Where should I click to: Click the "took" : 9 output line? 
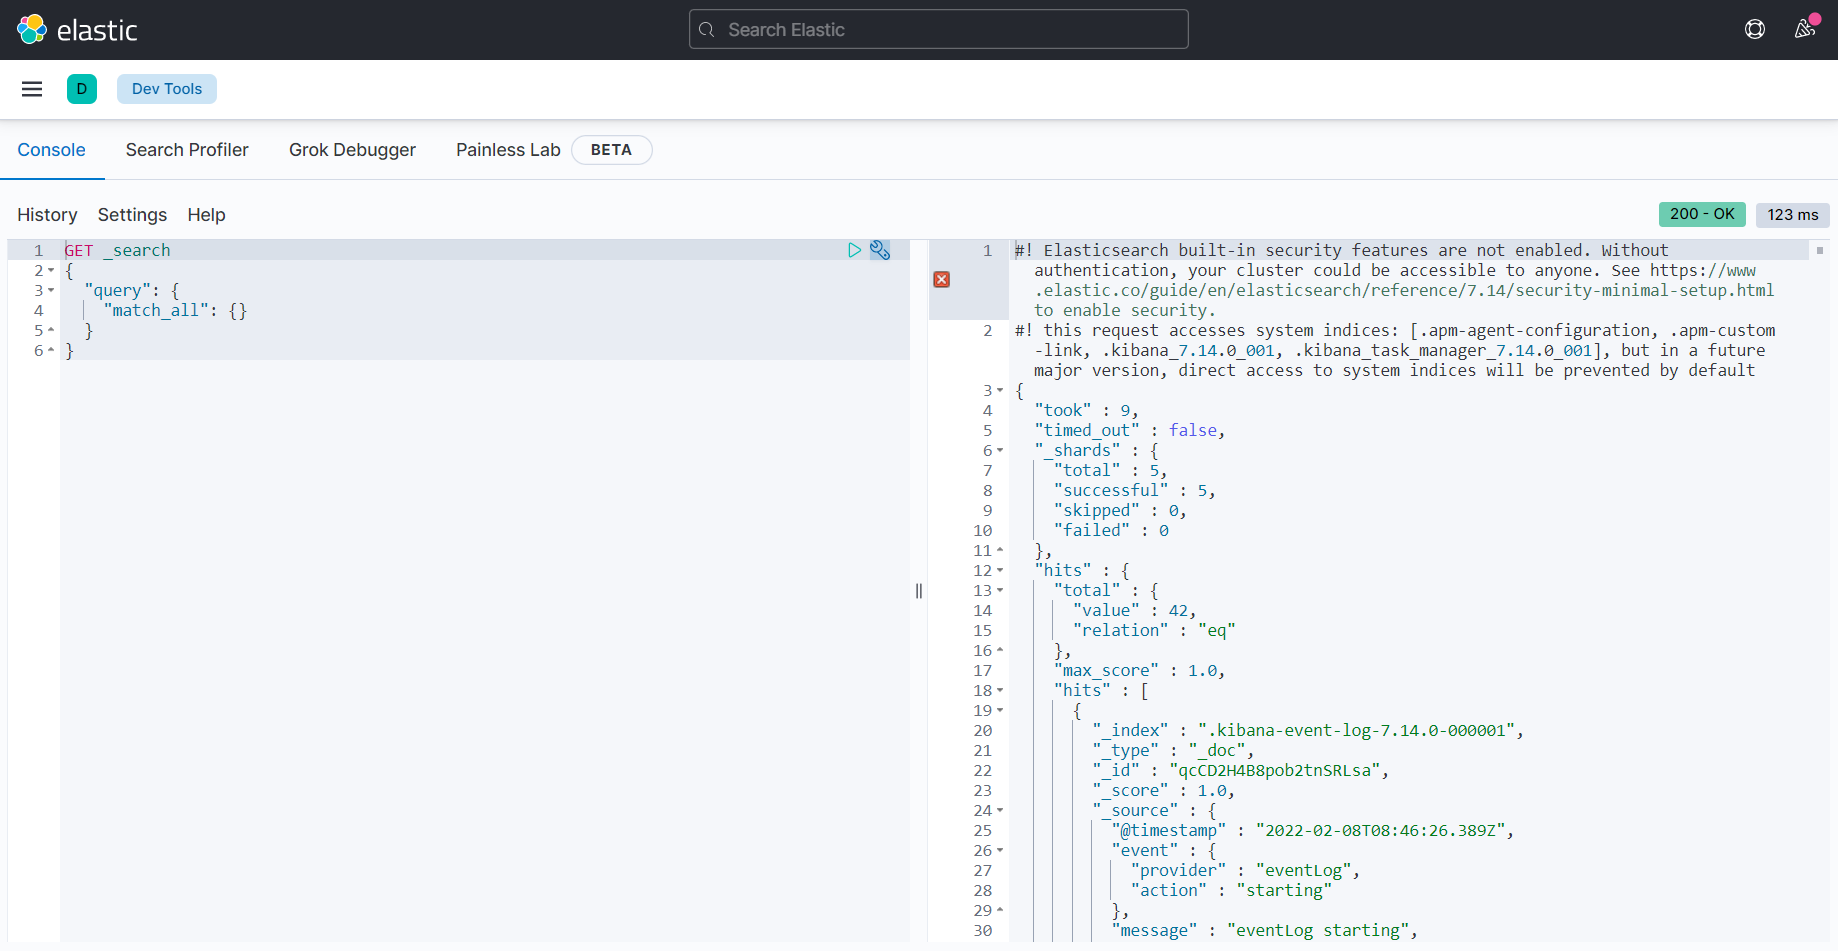(x=1087, y=410)
